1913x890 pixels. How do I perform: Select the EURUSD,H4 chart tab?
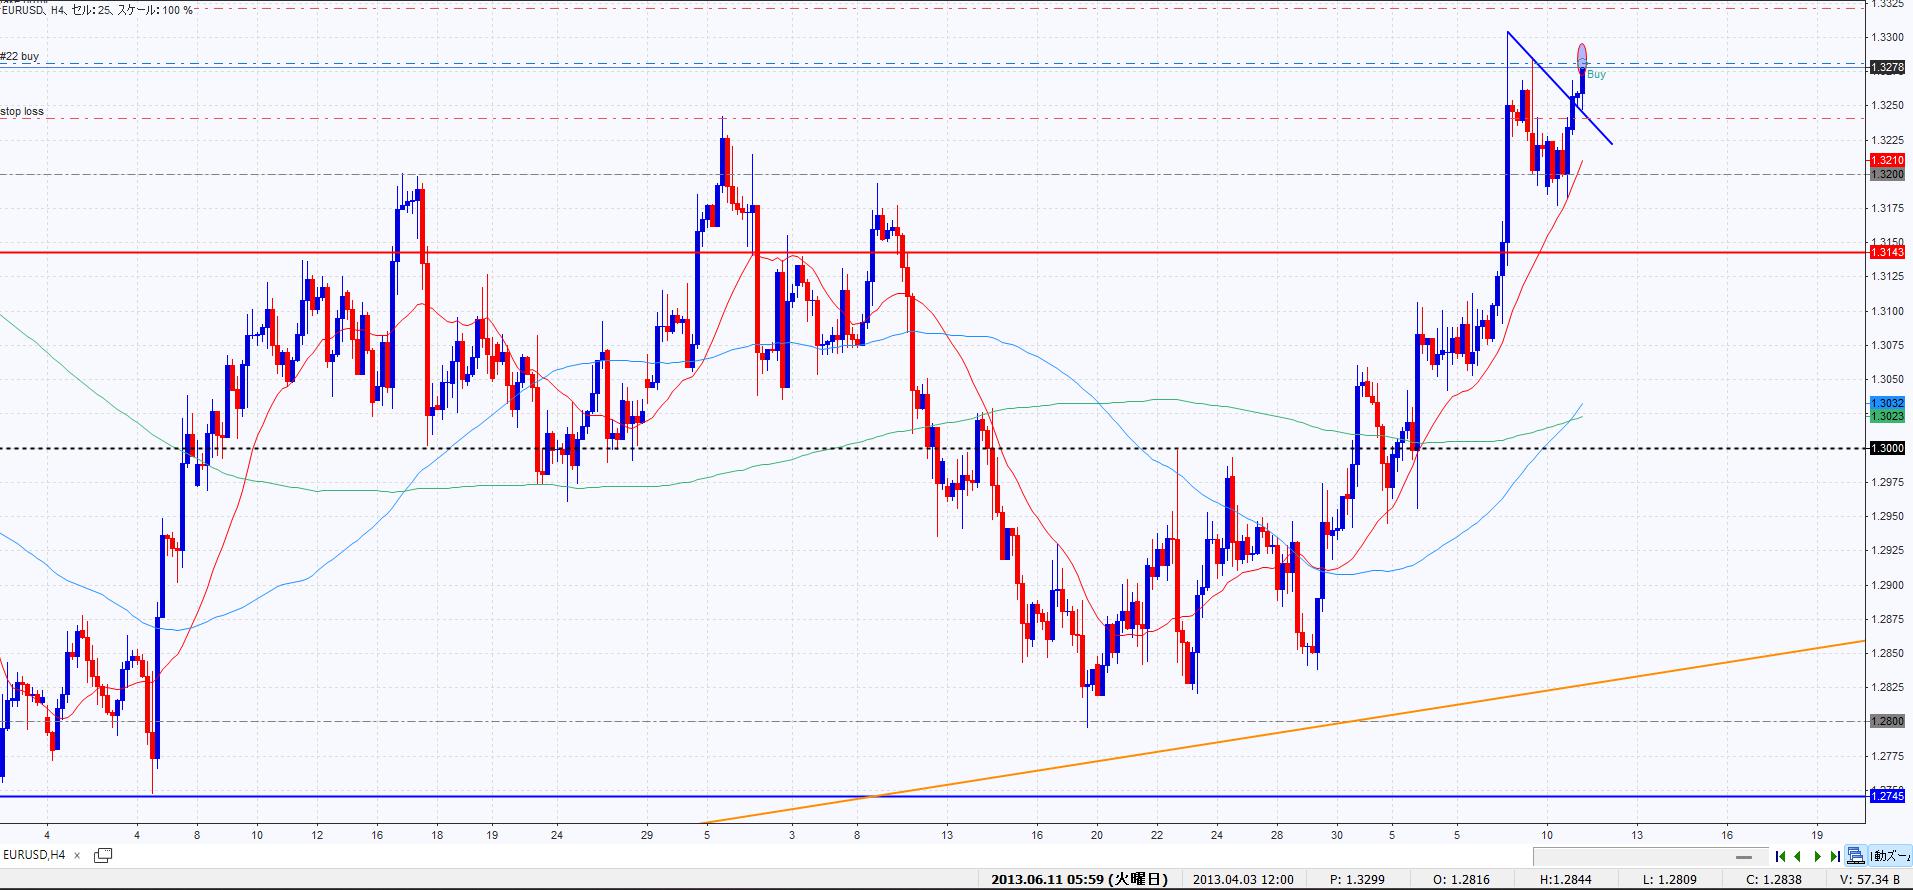click(x=35, y=855)
